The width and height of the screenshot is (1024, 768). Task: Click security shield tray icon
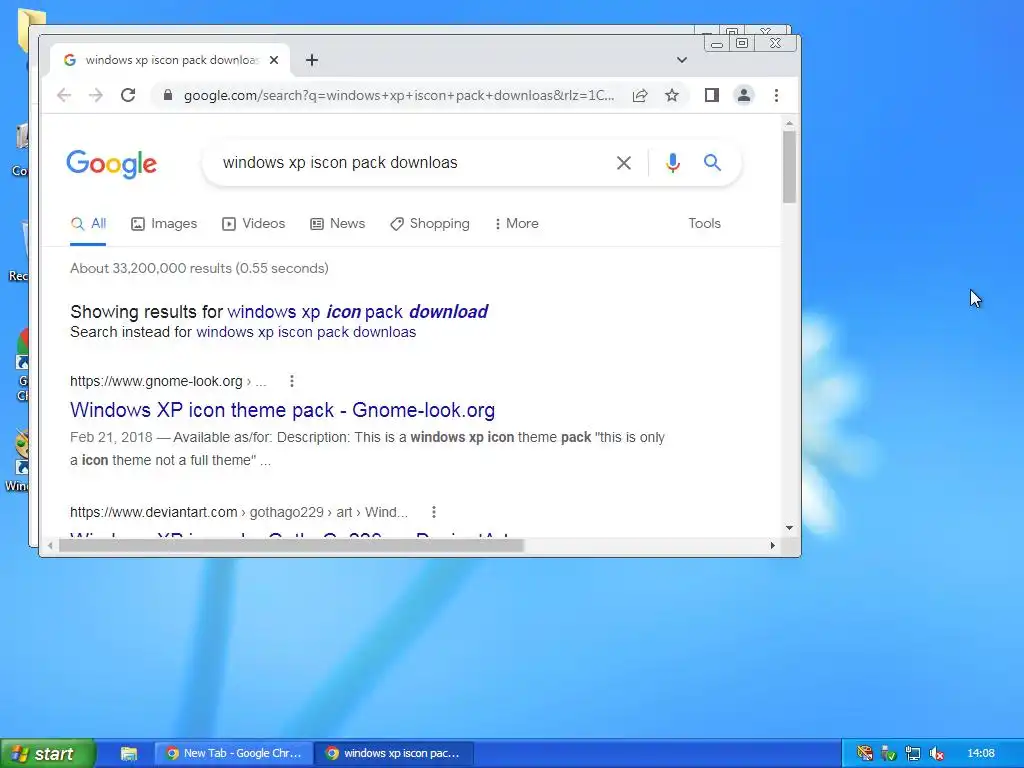coord(888,754)
